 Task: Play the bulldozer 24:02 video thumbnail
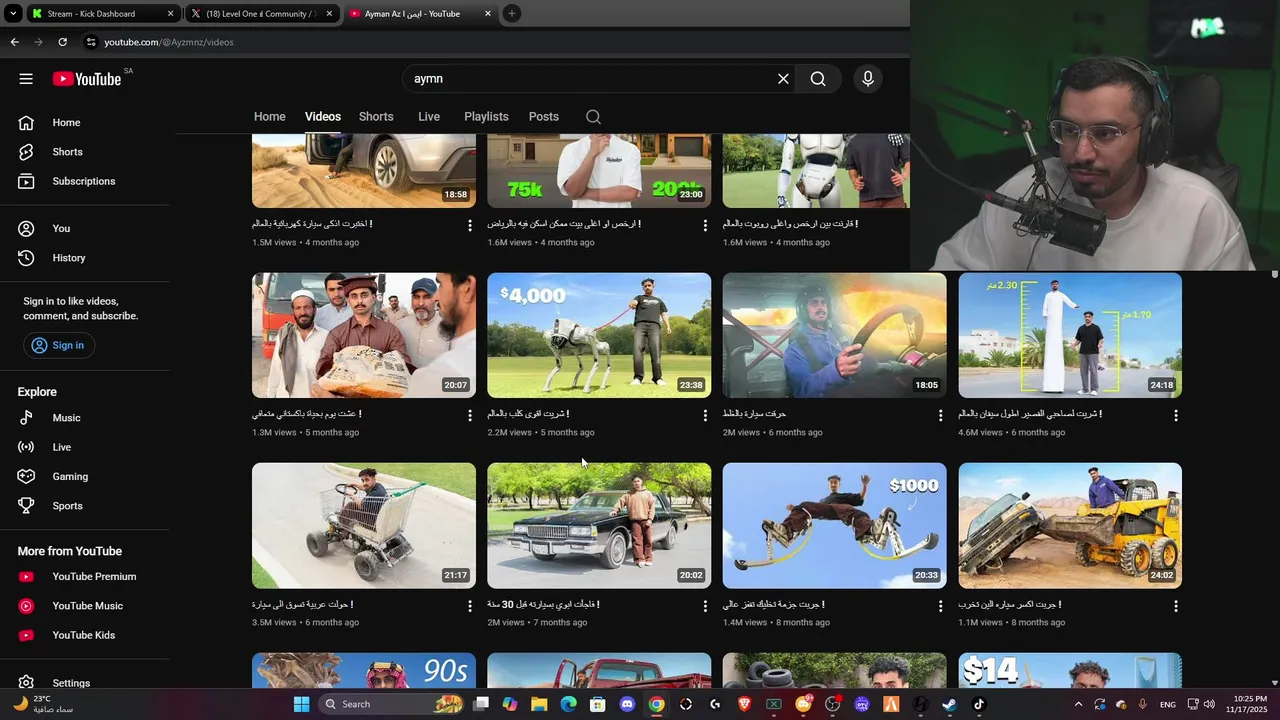coord(1070,525)
